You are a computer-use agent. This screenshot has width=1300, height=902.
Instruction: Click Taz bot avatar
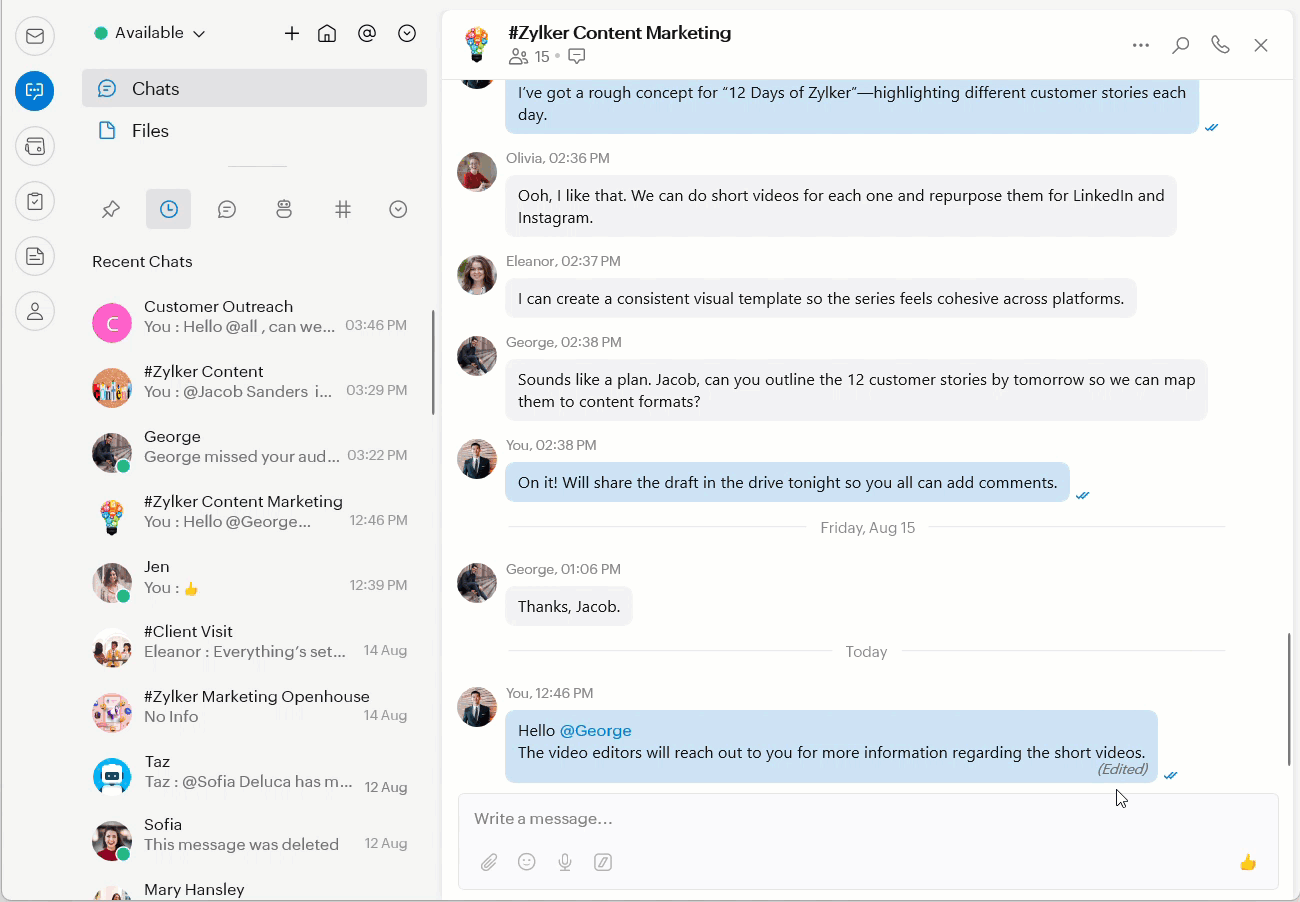point(112,777)
